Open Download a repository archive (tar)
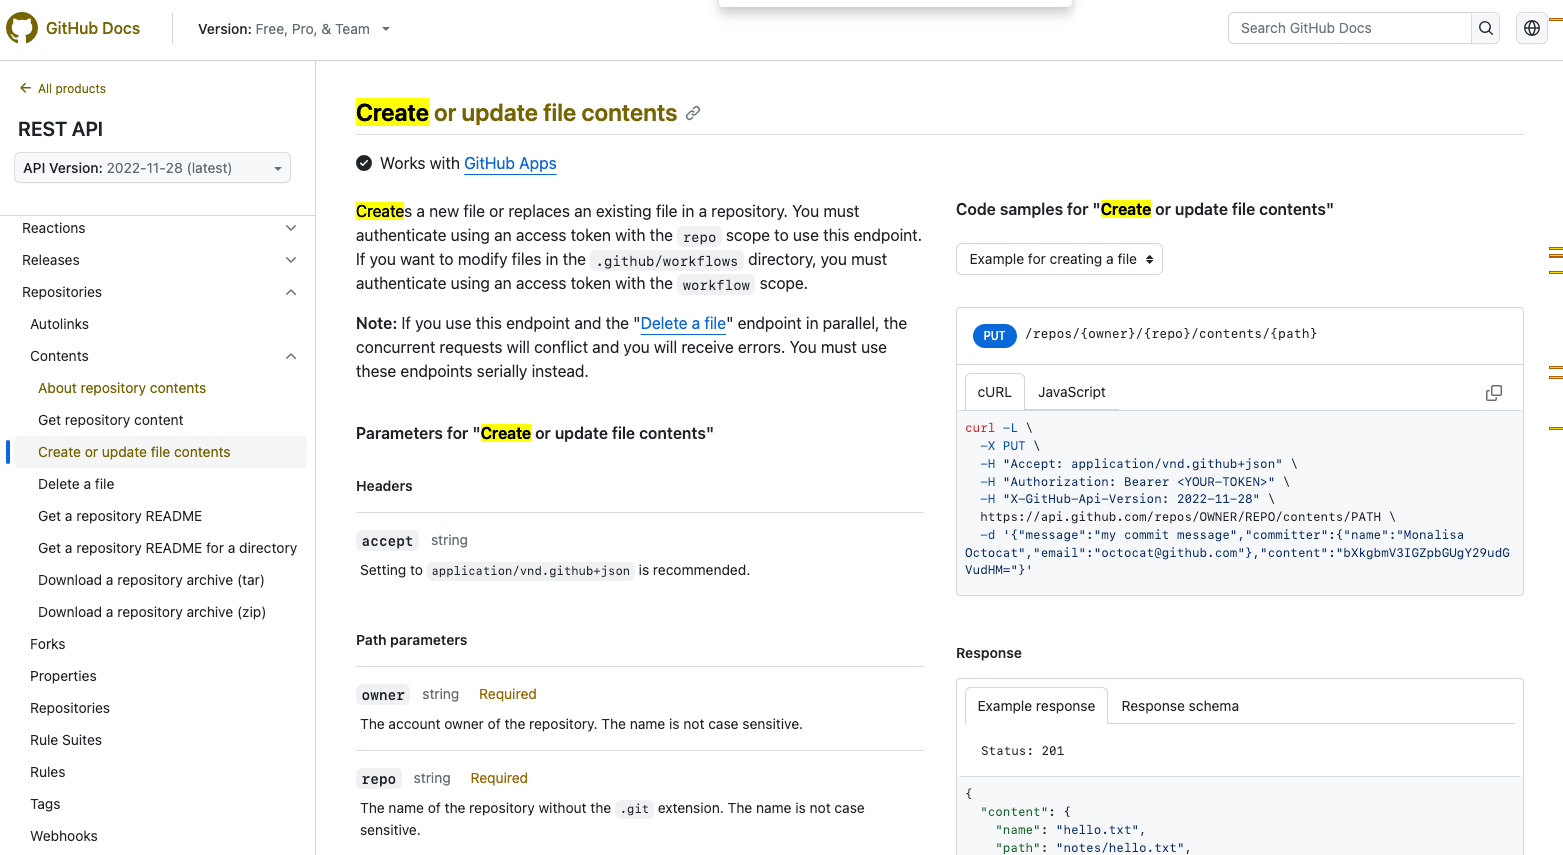1563x855 pixels. point(151,580)
